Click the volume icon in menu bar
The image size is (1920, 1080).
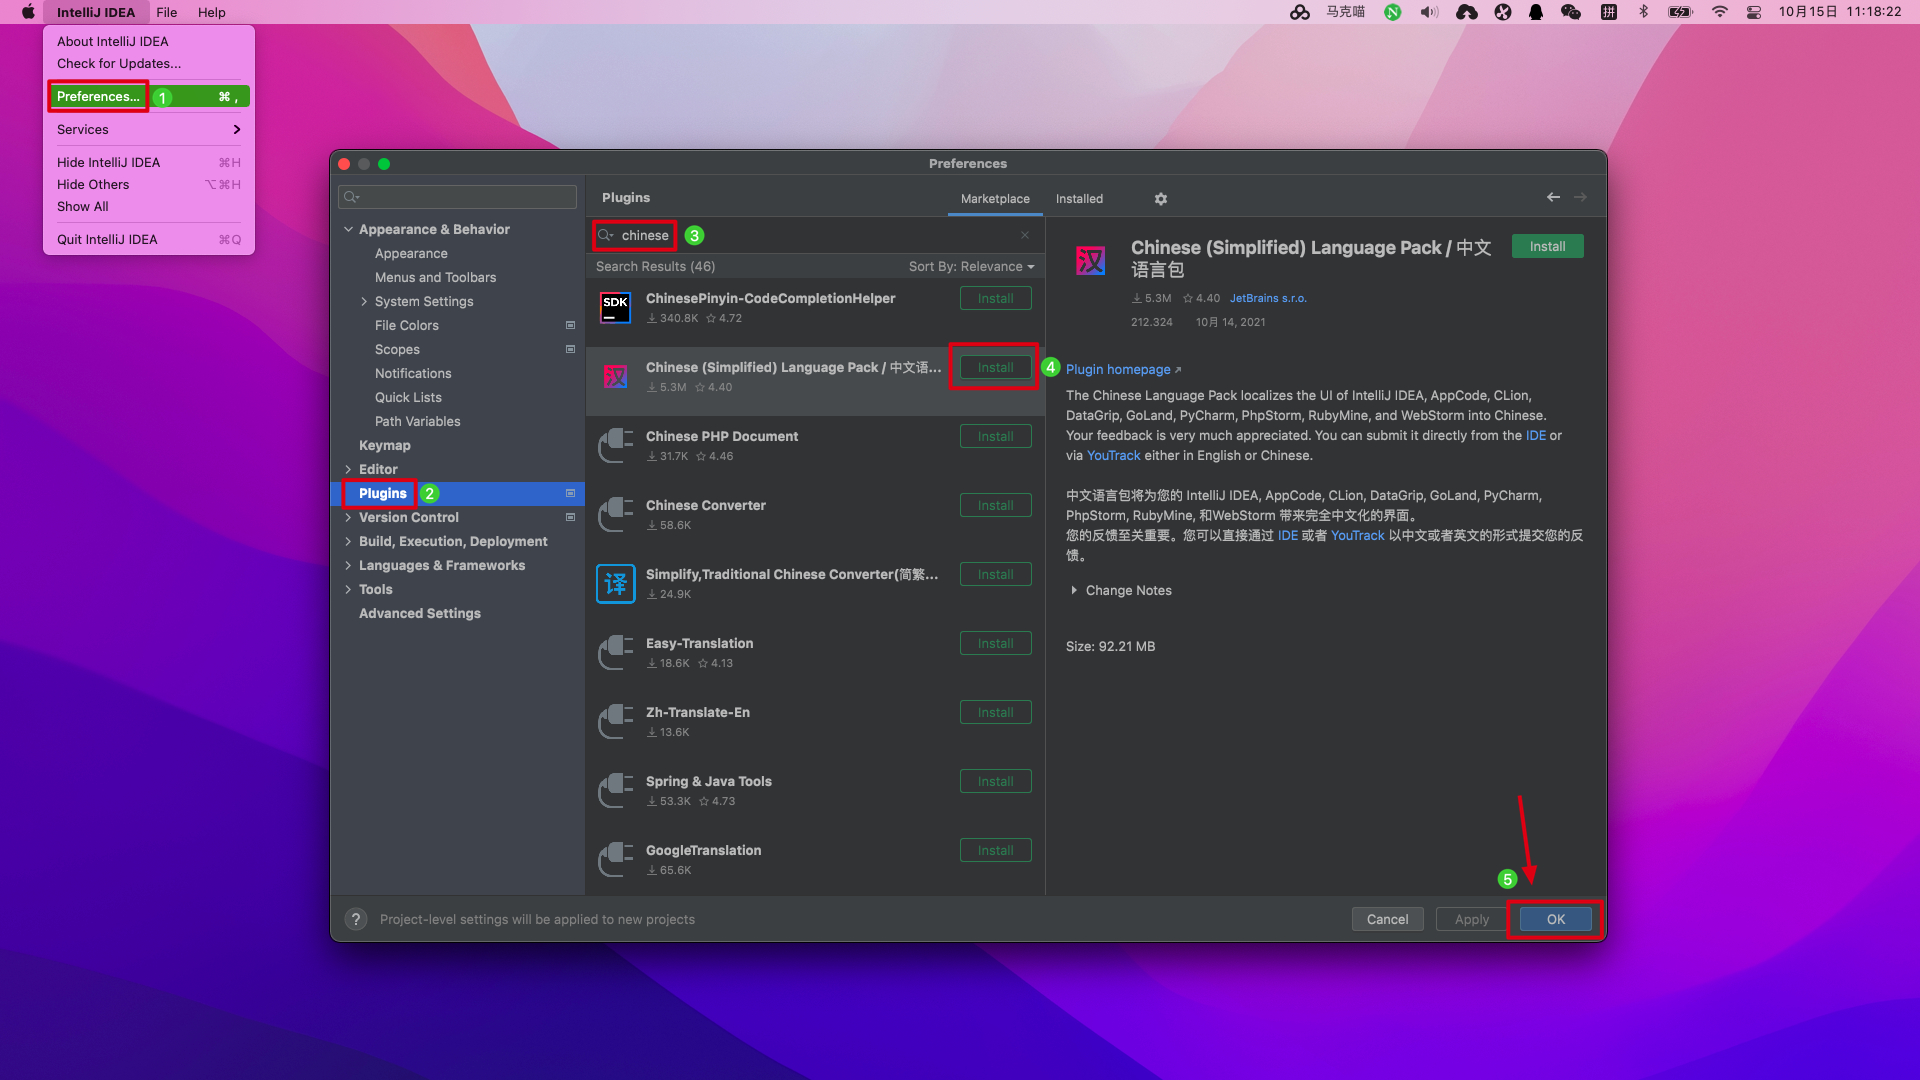tap(1429, 12)
